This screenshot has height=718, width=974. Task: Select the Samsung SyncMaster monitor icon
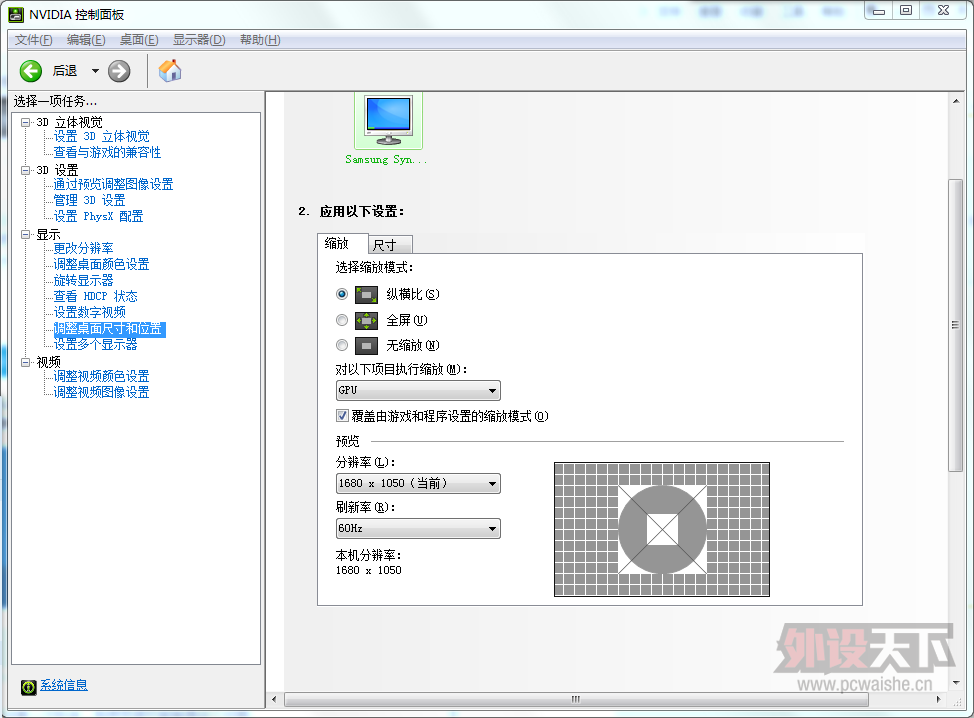click(389, 121)
